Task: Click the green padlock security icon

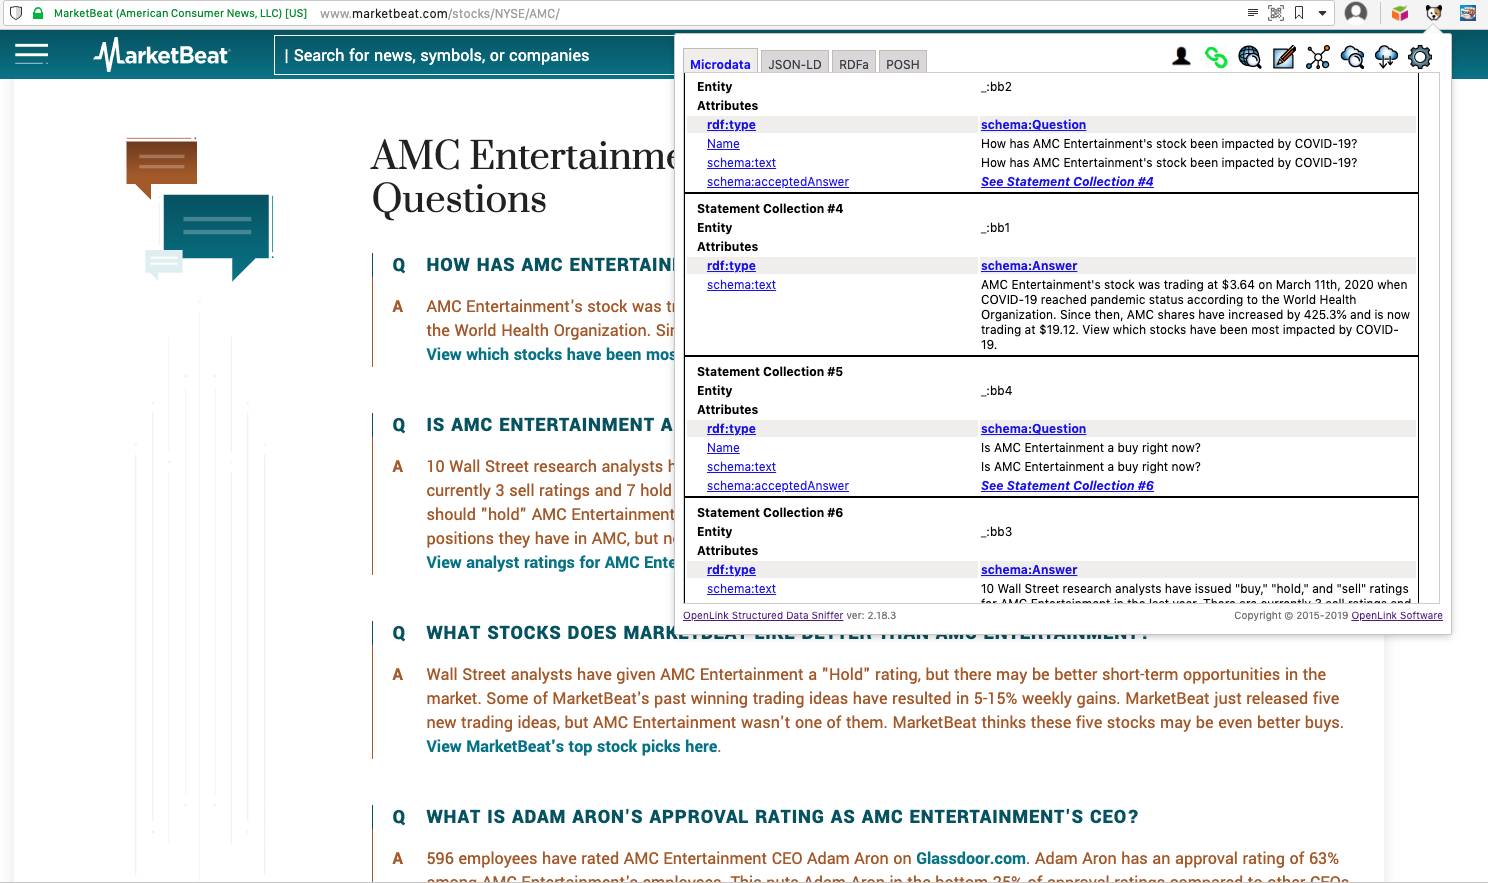Action: click(x=38, y=13)
